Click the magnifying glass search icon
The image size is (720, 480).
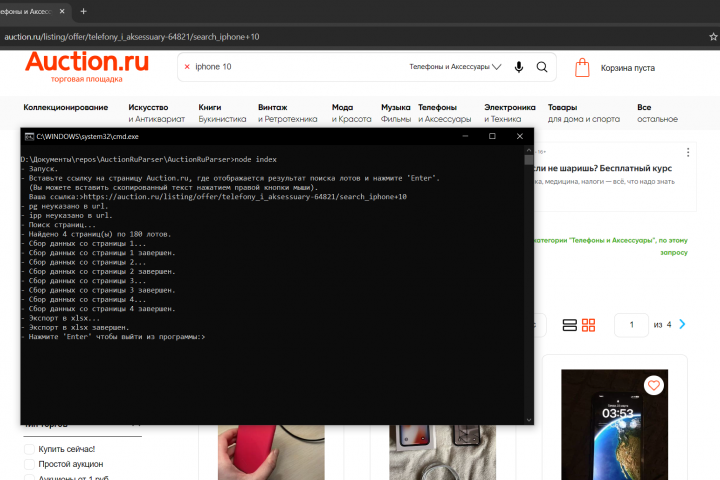point(542,67)
